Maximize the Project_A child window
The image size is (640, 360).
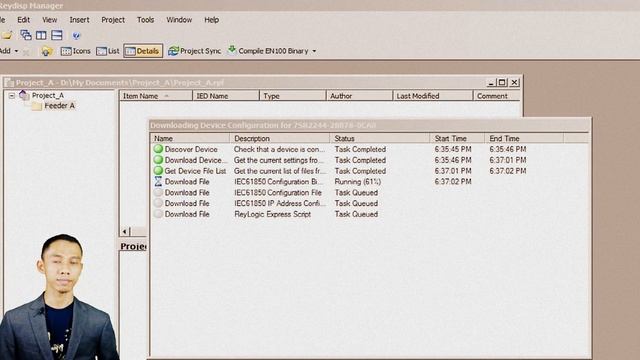pos(502,82)
